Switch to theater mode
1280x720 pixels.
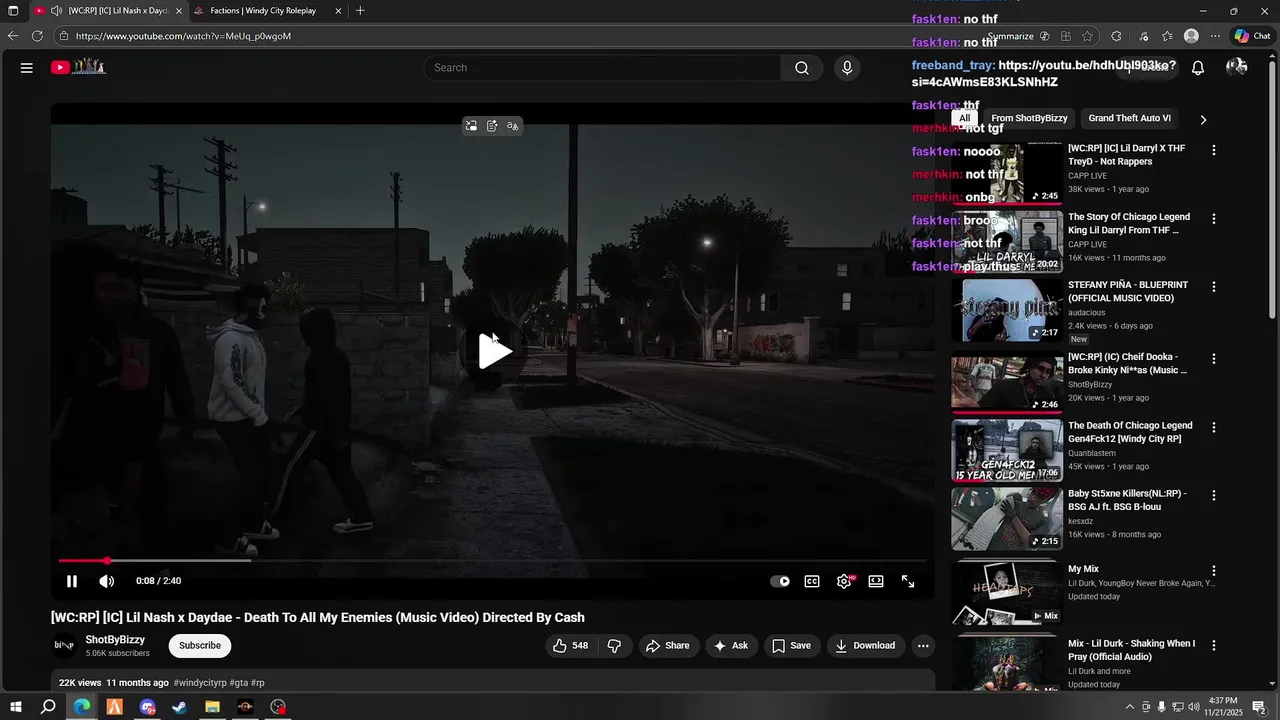[x=876, y=581]
